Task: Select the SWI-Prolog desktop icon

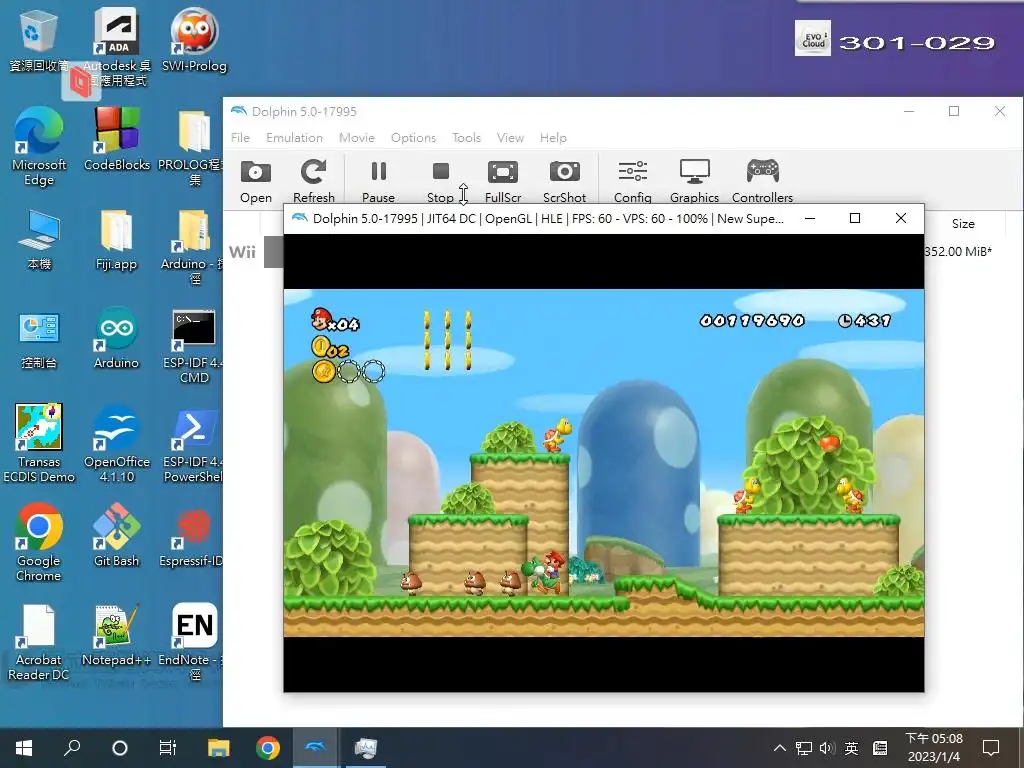Action: coord(194,40)
